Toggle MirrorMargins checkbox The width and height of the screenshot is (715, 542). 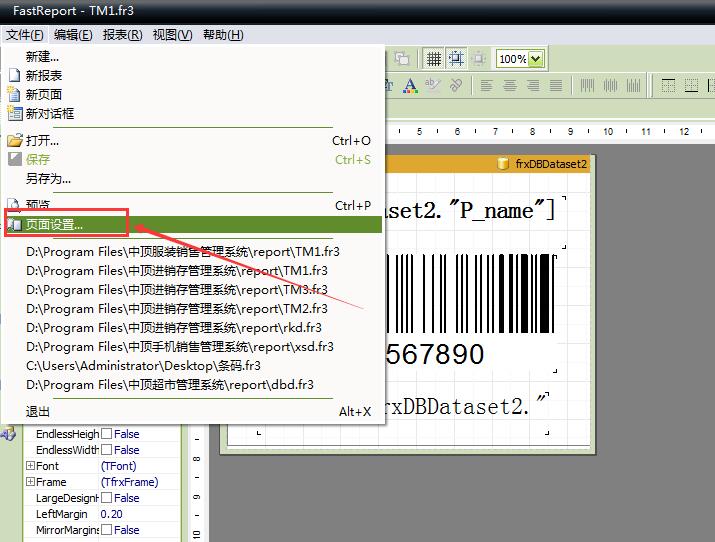[106, 530]
